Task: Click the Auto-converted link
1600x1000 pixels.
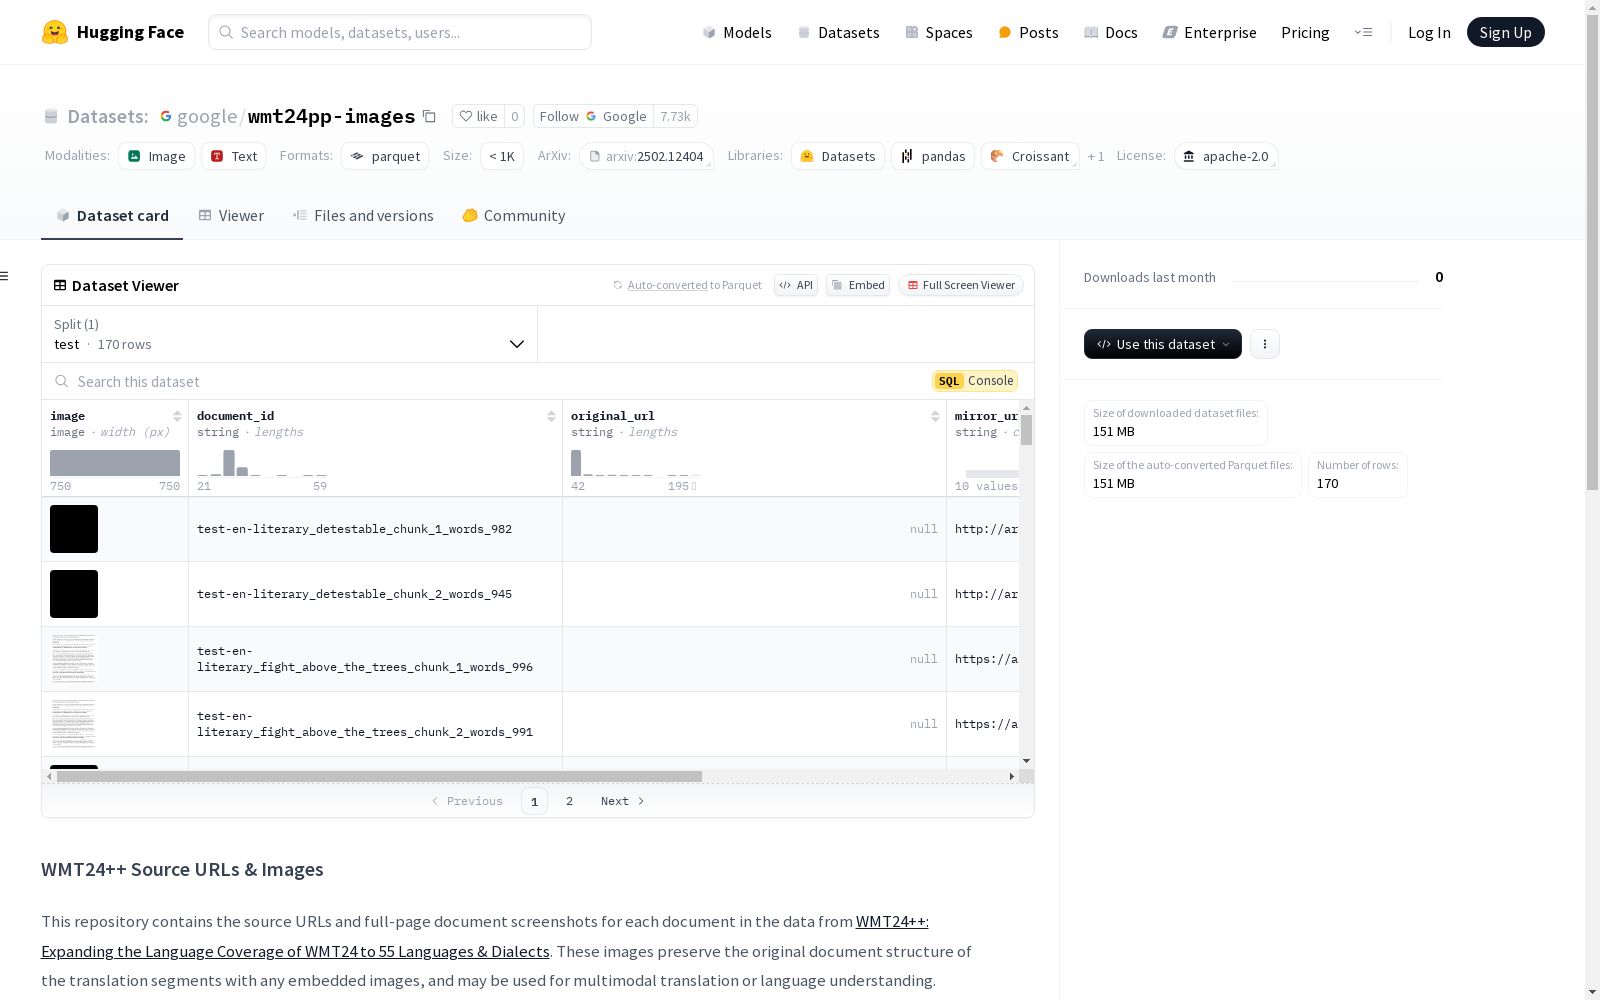Action: [667, 285]
